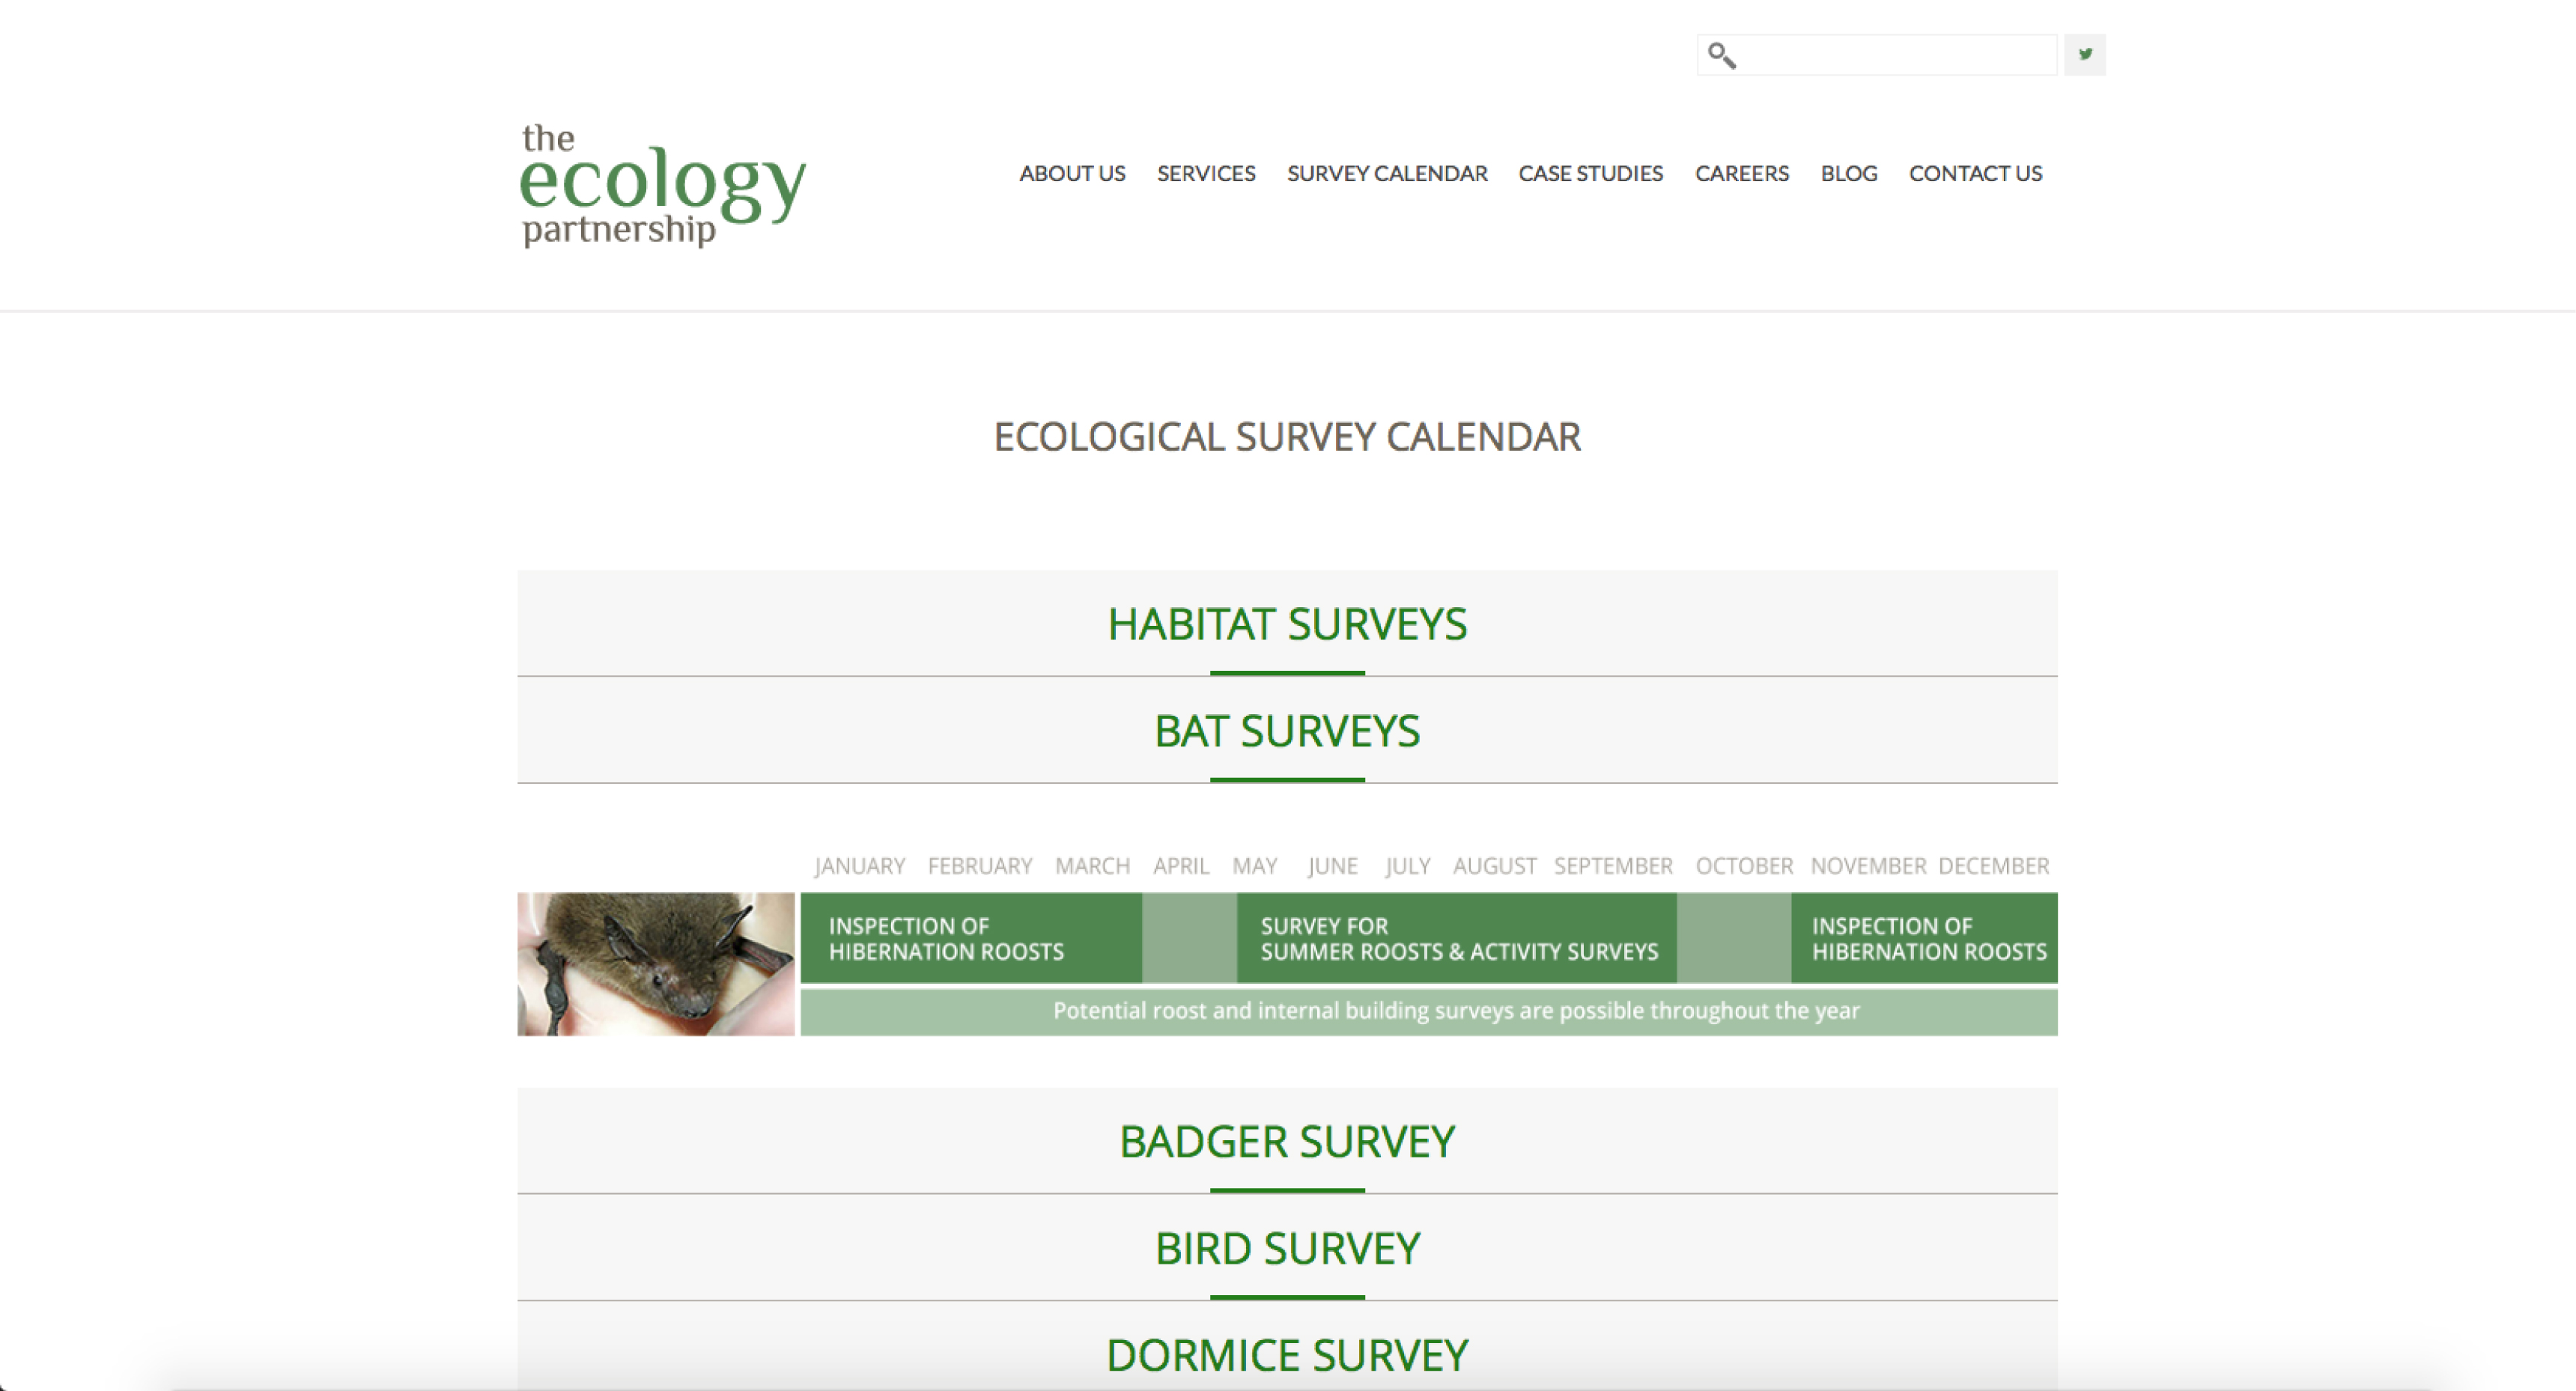2576x1391 pixels.
Task: Go to the Survey Calendar page
Action: coord(1387,173)
